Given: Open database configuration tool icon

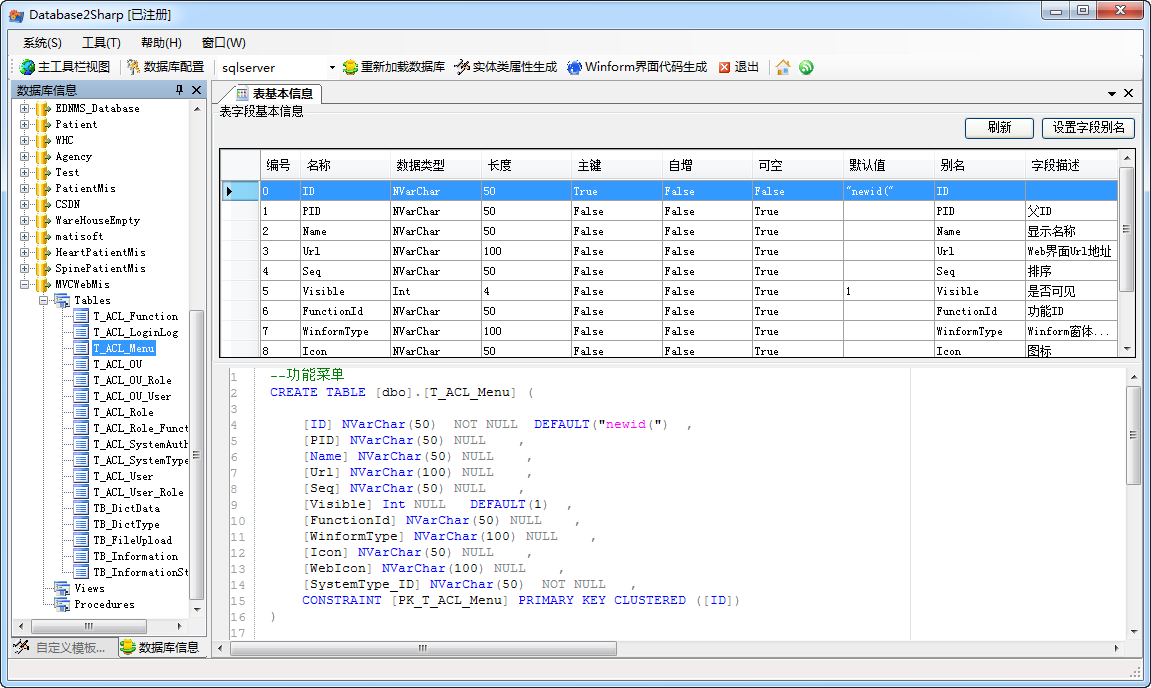Looking at the screenshot, I should pos(134,67).
